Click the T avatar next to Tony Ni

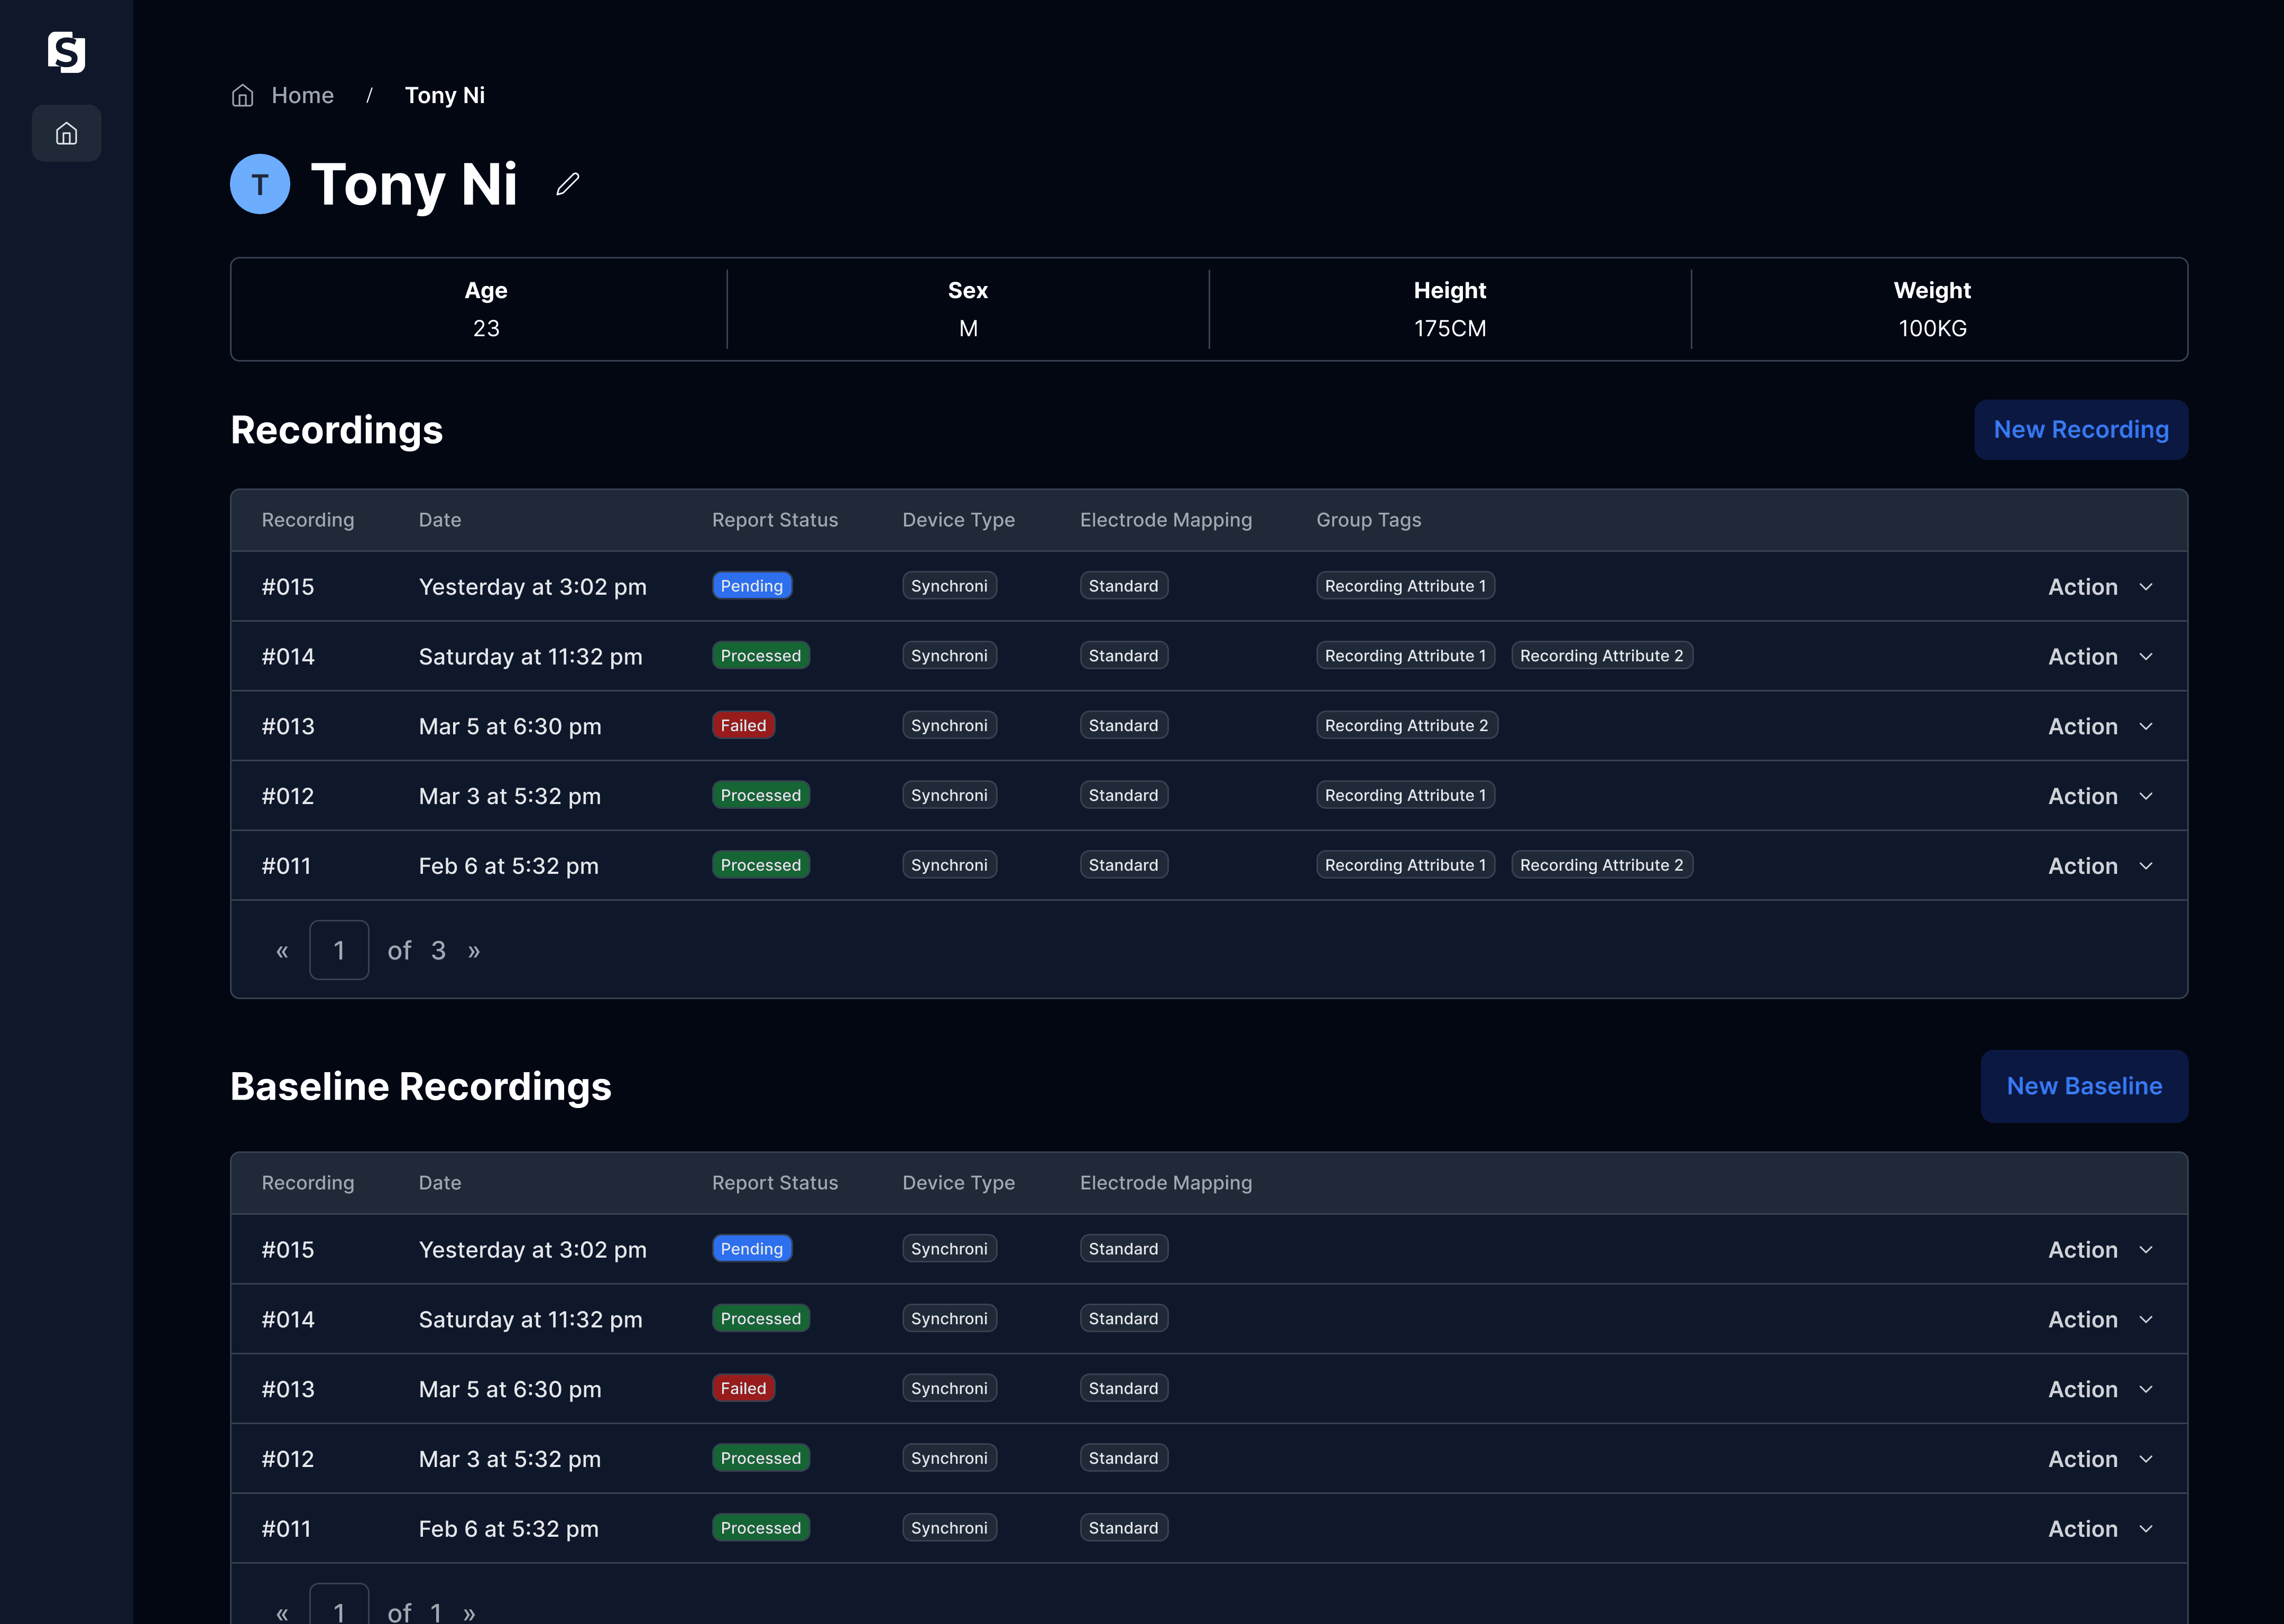point(259,184)
